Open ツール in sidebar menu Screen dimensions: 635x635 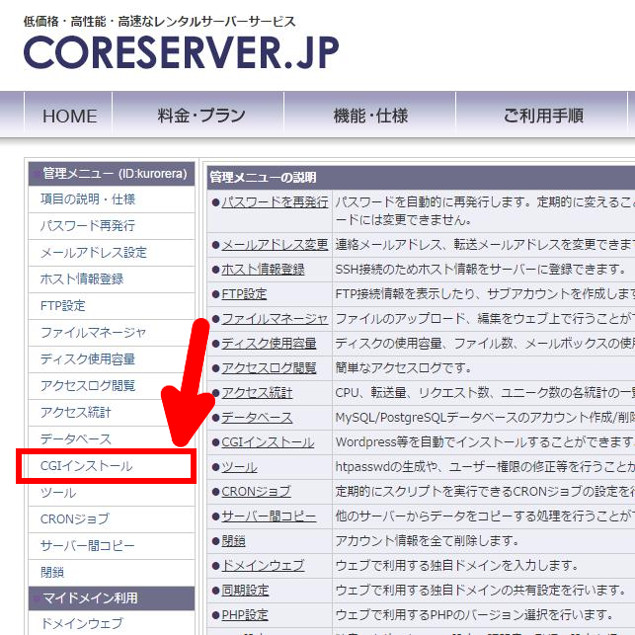[112, 493]
